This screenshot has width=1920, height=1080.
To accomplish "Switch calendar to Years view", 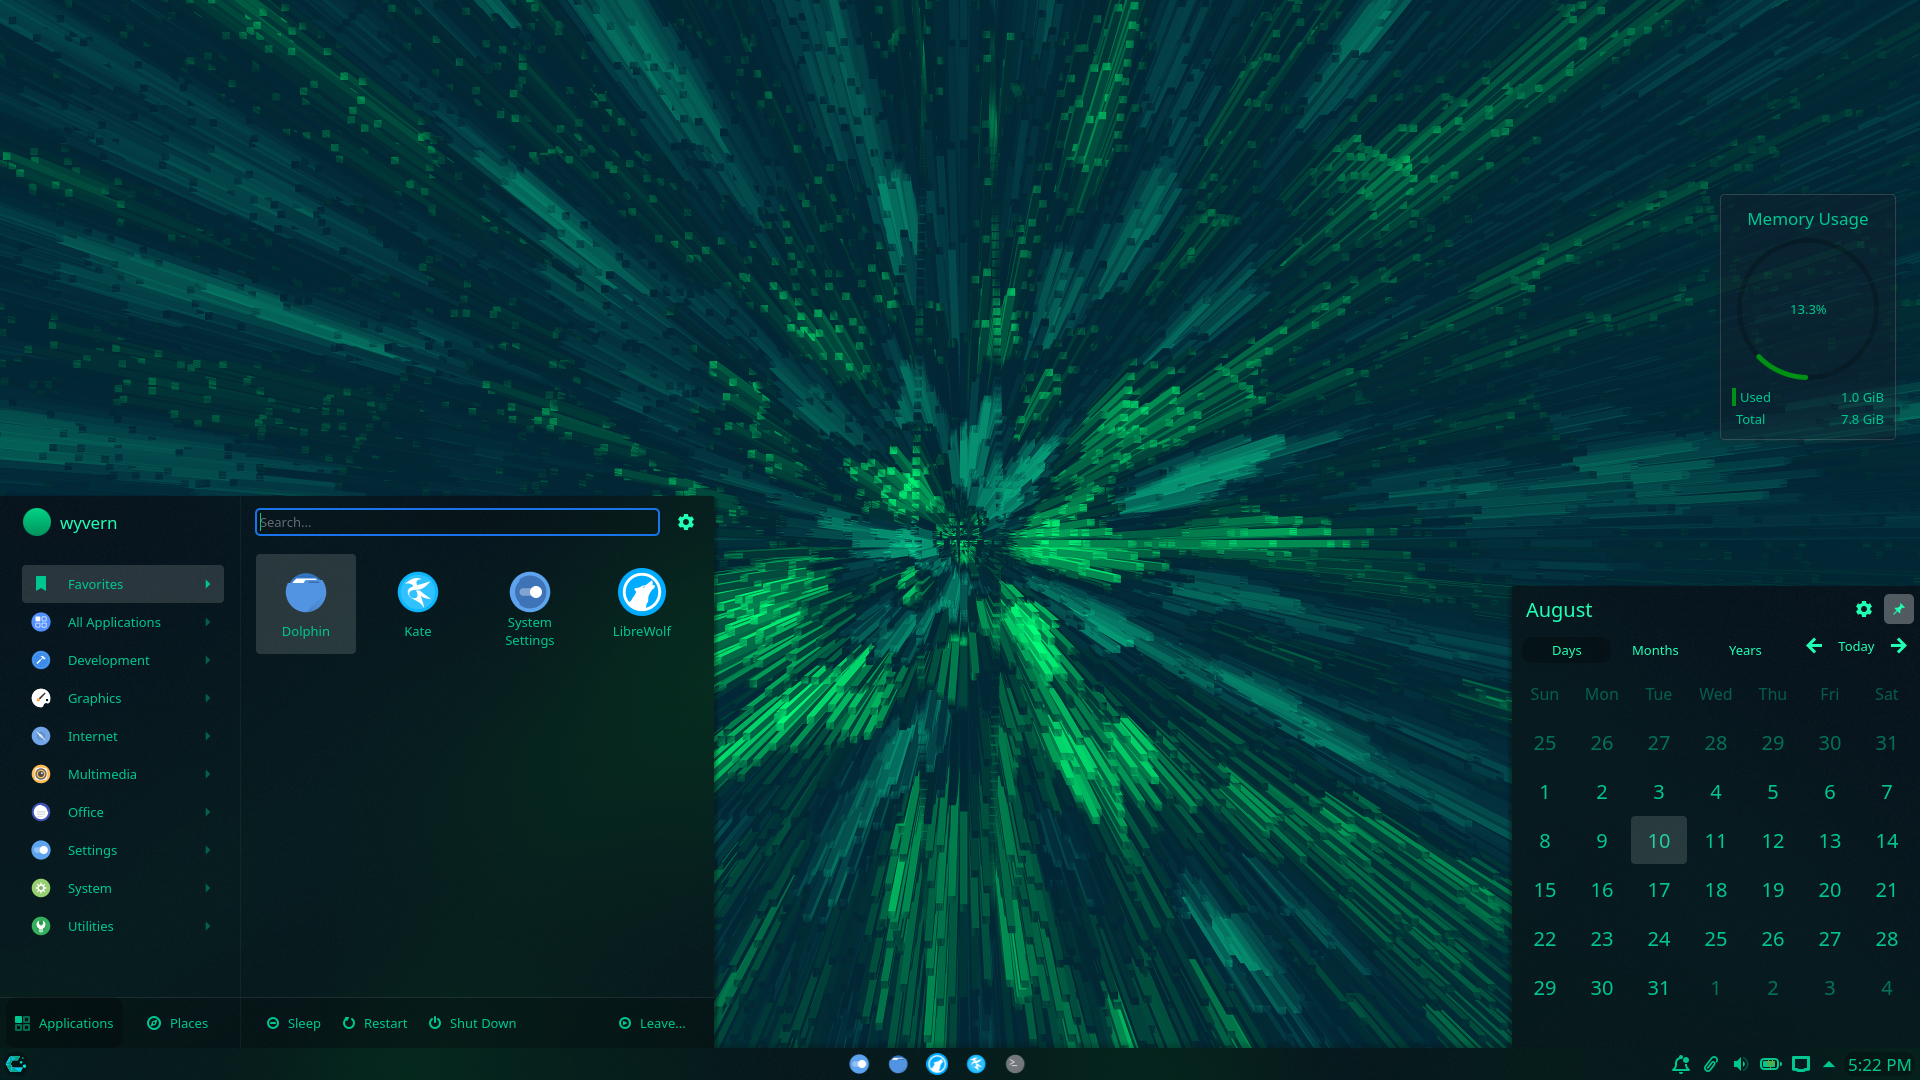I will point(1744,650).
